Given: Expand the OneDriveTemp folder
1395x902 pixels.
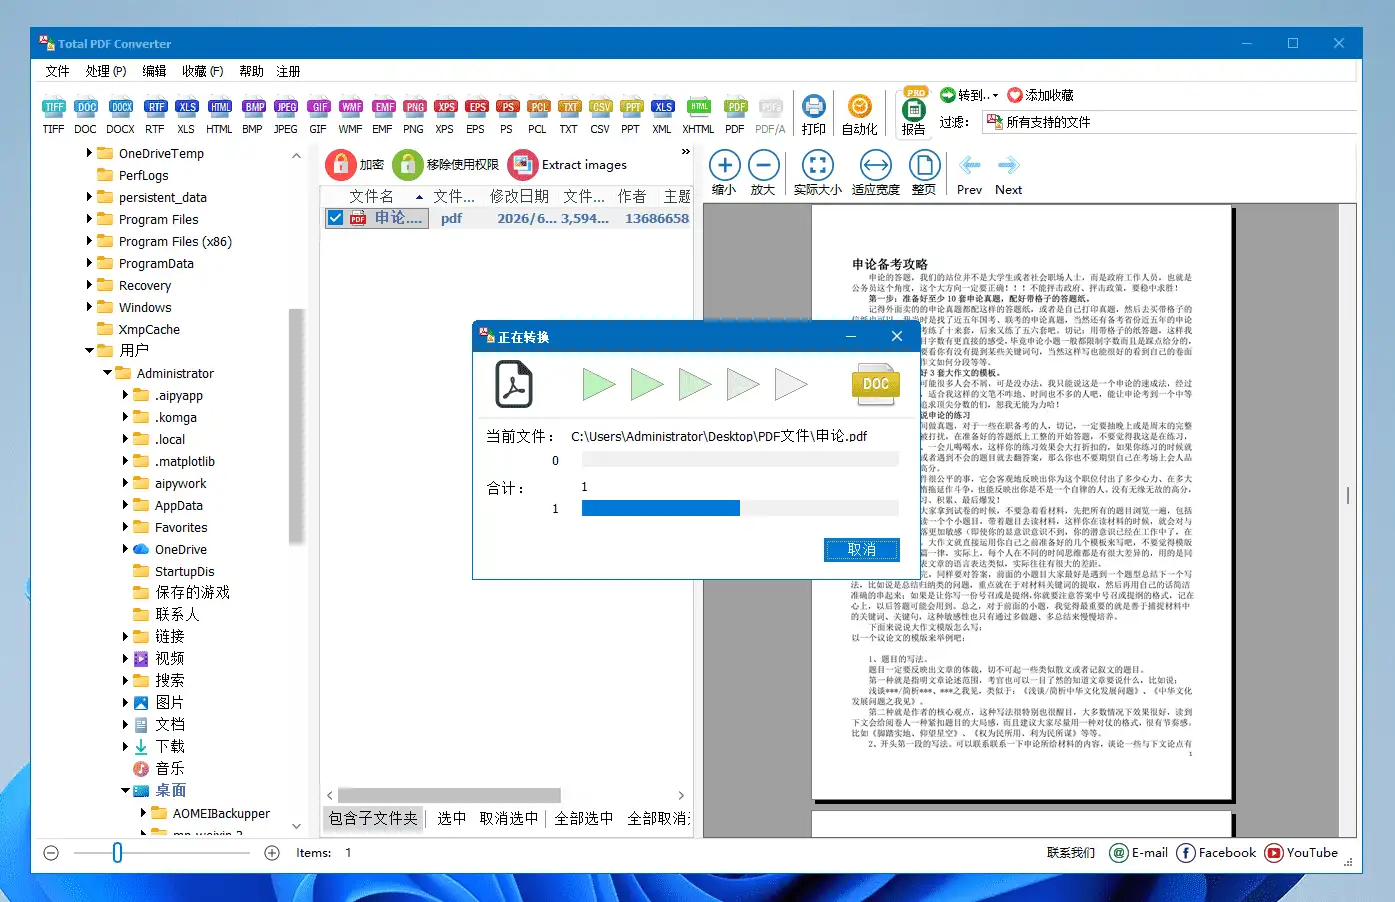Looking at the screenshot, I should pos(89,153).
